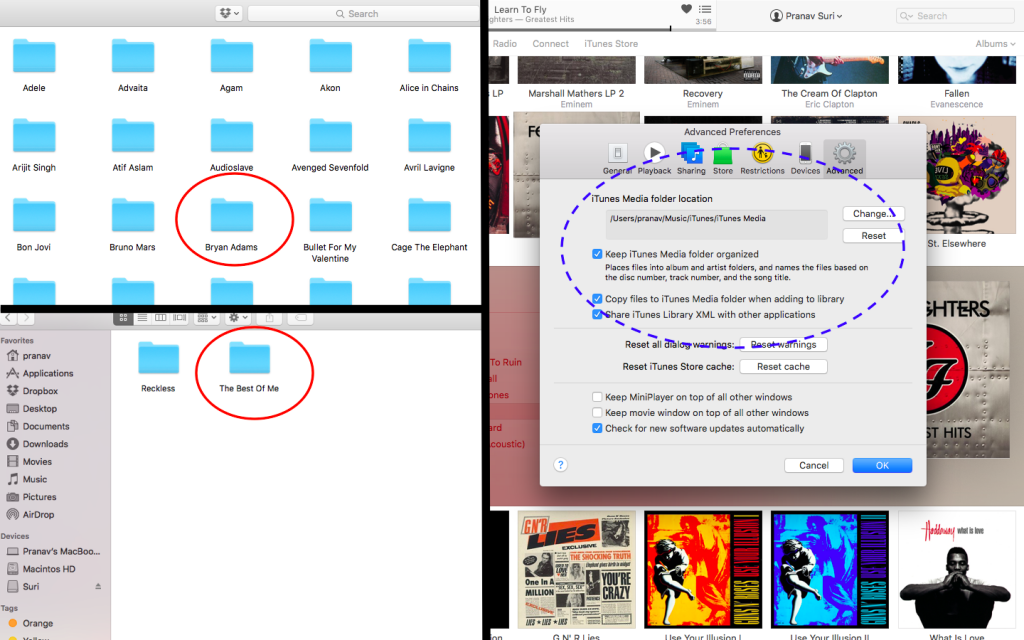This screenshot has width=1024, height=640.
Task: Switch to the iTunes Store tab
Action: pyautogui.click(x=611, y=44)
